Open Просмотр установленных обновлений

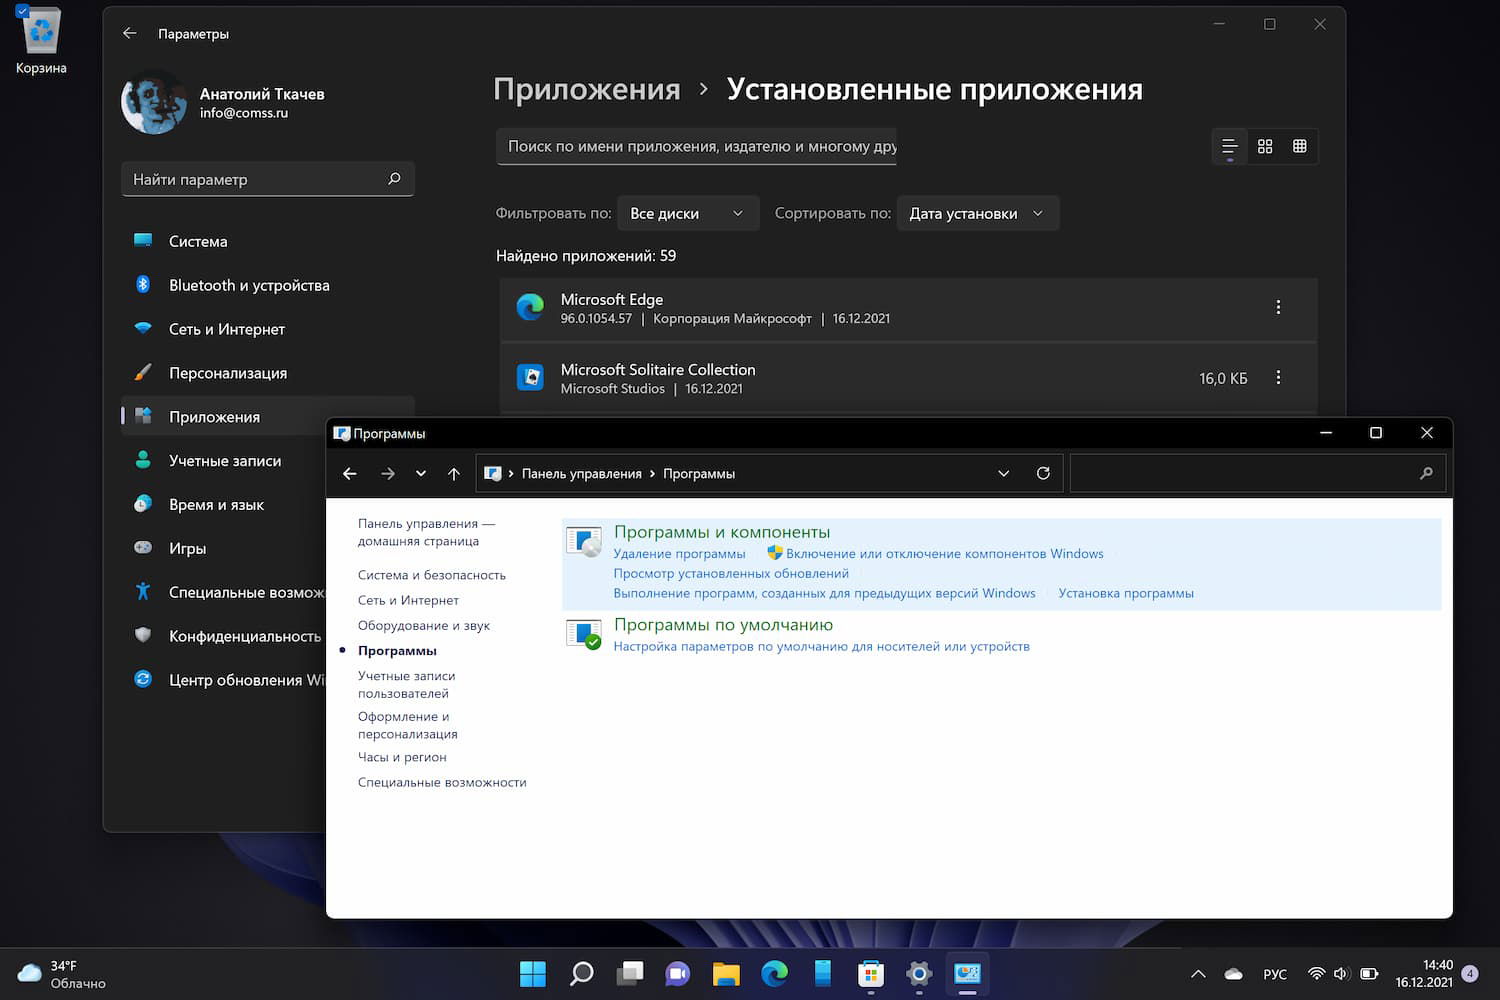(731, 574)
